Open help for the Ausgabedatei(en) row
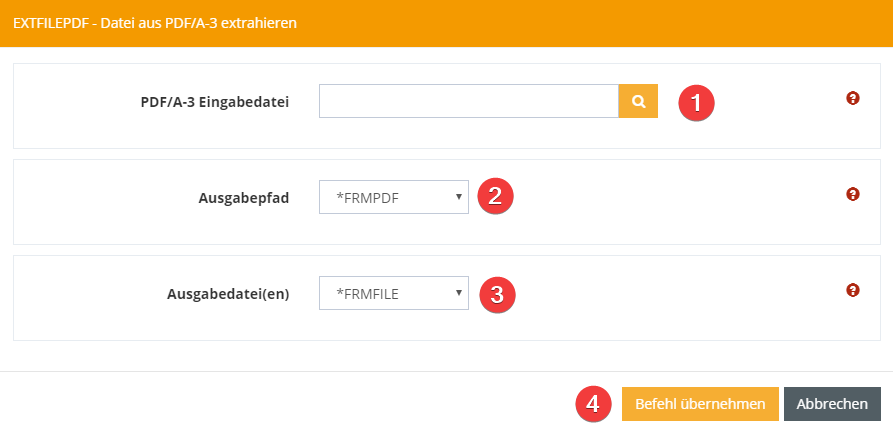This screenshot has height=433, width=893. coord(853,290)
